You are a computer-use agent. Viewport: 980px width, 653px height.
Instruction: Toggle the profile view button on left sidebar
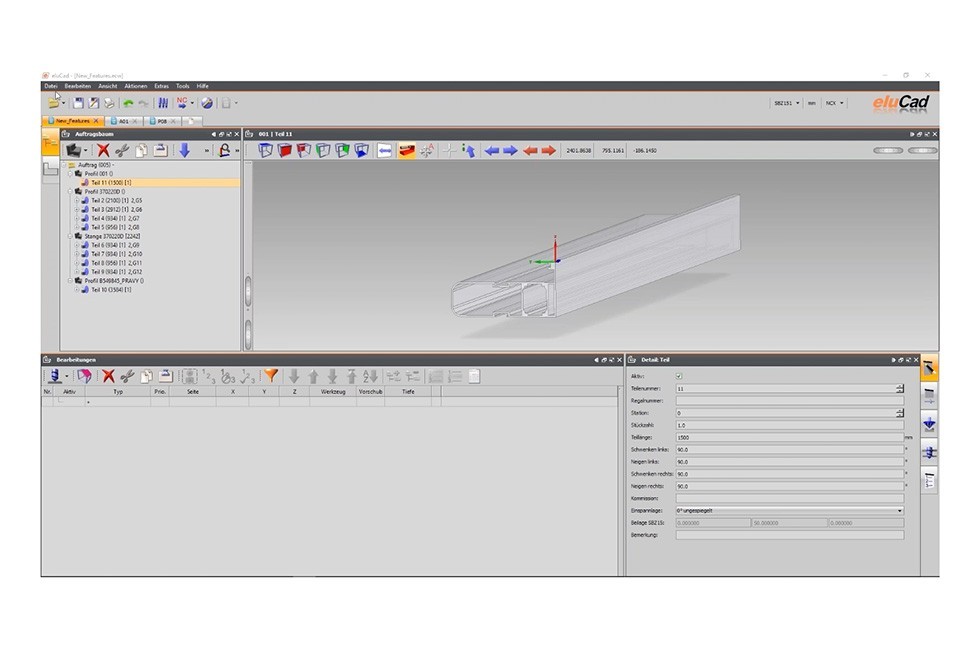(x=50, y=169)
